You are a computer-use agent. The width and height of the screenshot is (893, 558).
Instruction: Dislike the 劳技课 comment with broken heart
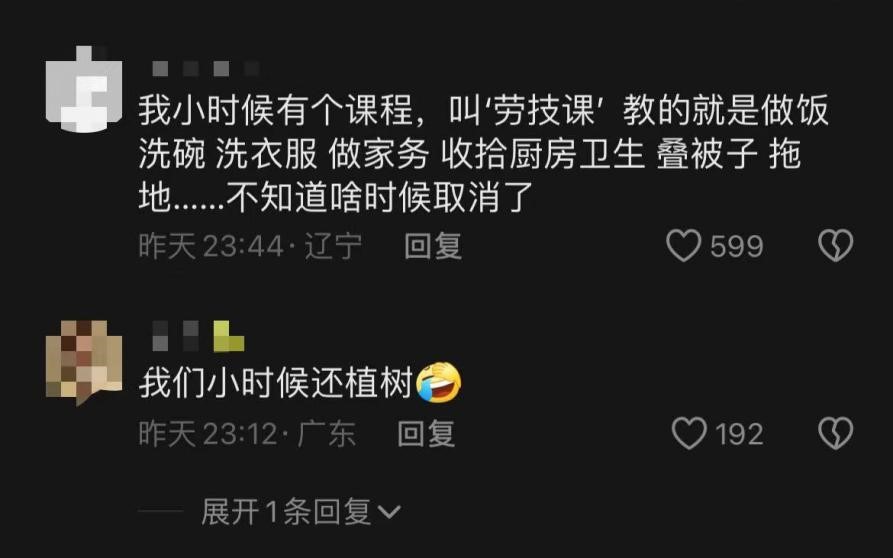pos(835,245)
